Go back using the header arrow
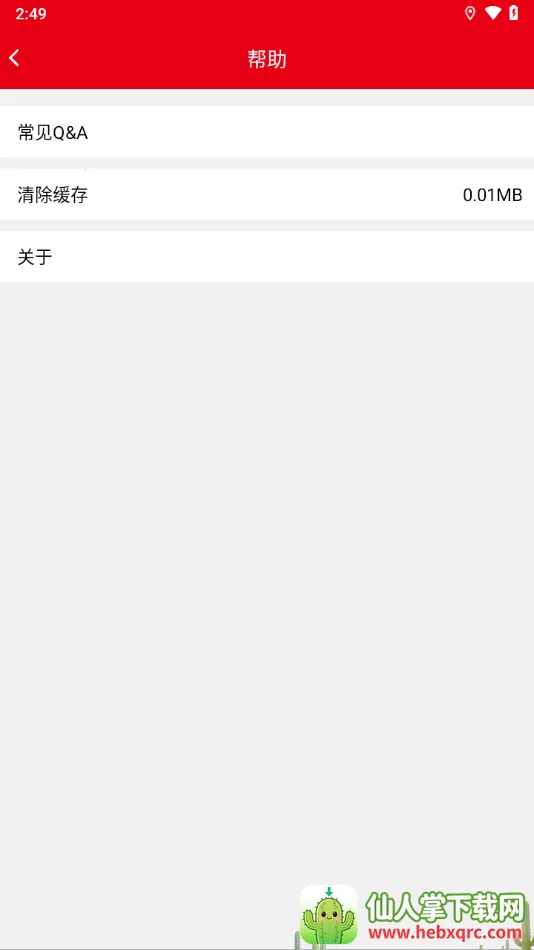The image size is (534, 950). pyautogui.click(x=15, y=58)
